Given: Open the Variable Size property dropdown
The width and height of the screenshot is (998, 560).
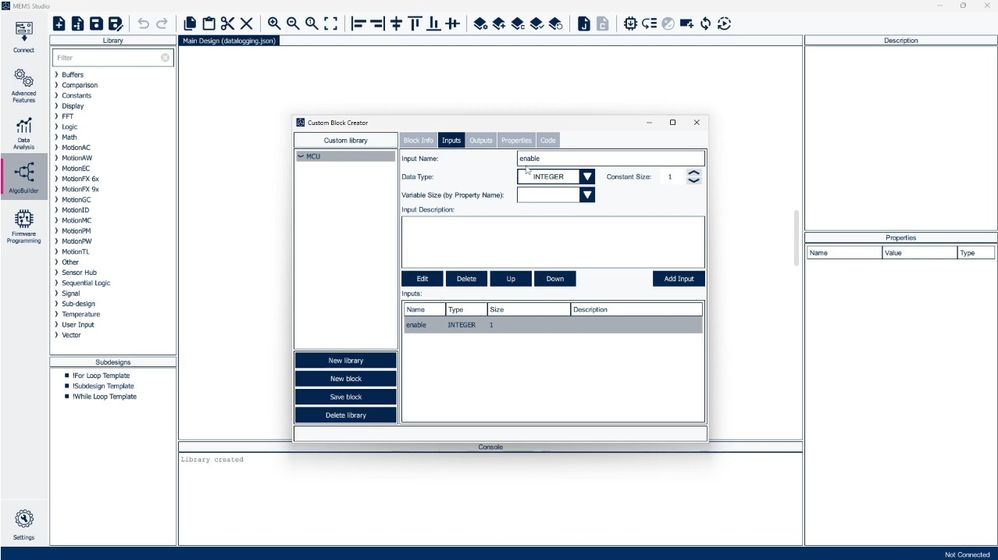Looking at the screenshot, I should pyautogui.click(x=587, y=195).
